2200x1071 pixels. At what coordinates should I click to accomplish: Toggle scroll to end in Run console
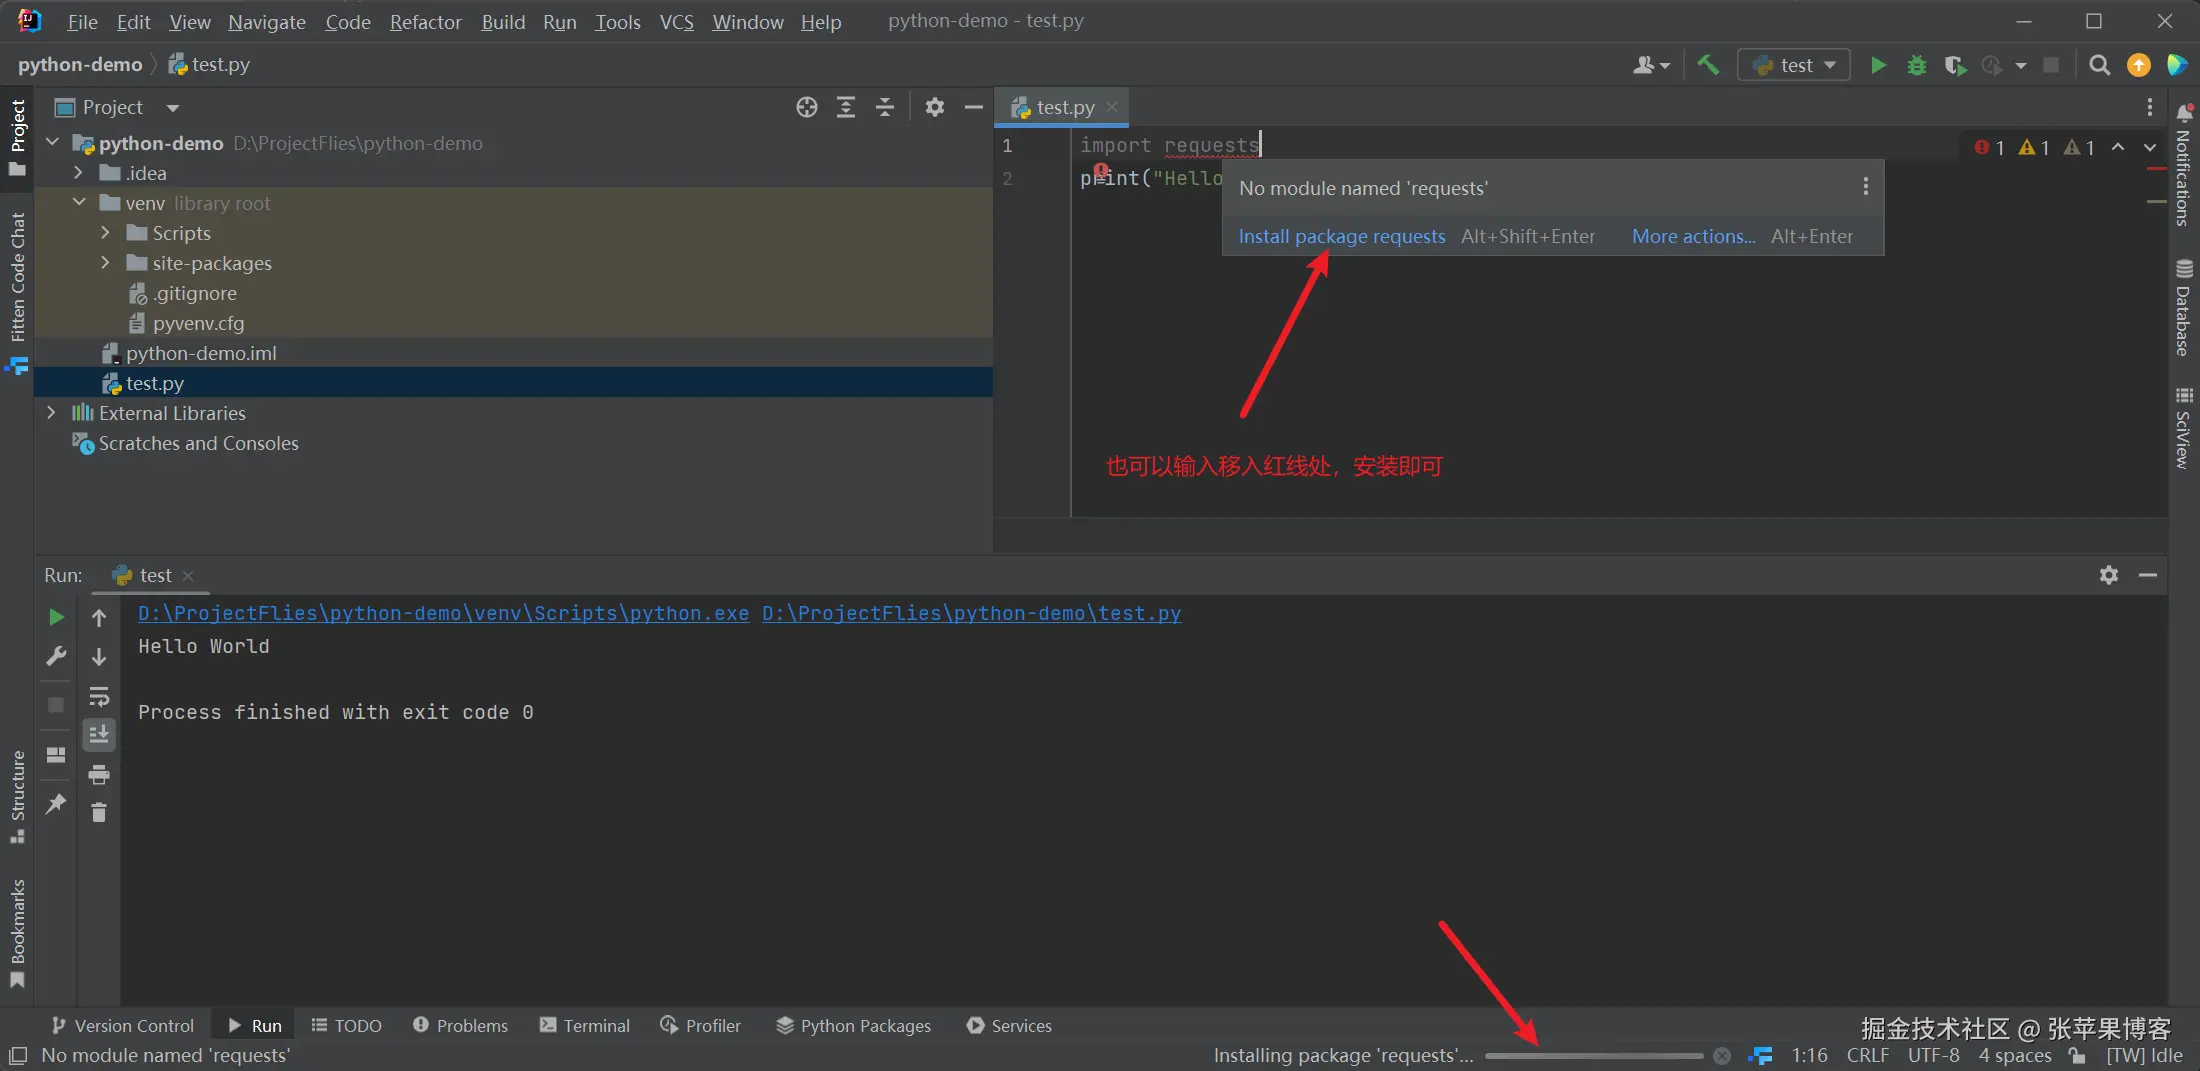99,735
